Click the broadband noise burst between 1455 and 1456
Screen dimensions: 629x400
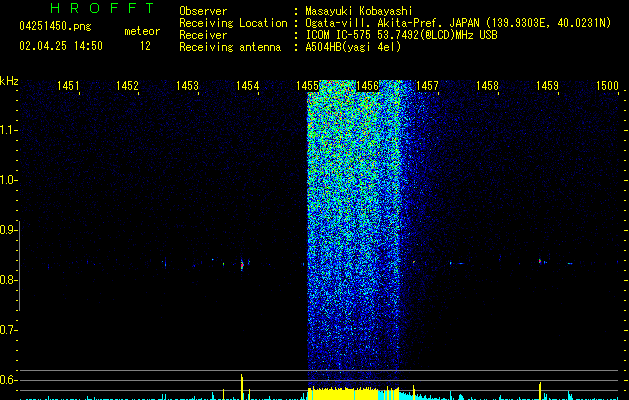pos(354,233)
